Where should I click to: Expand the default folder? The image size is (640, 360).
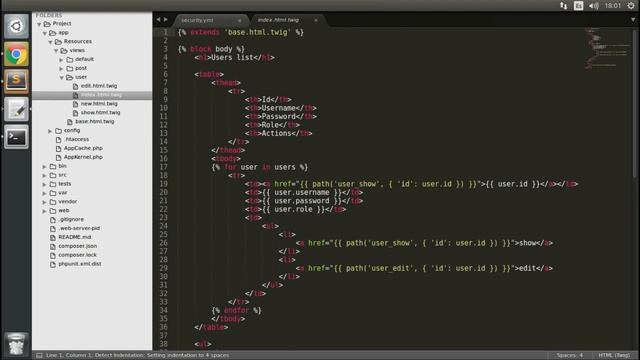(x=62, y=60)
